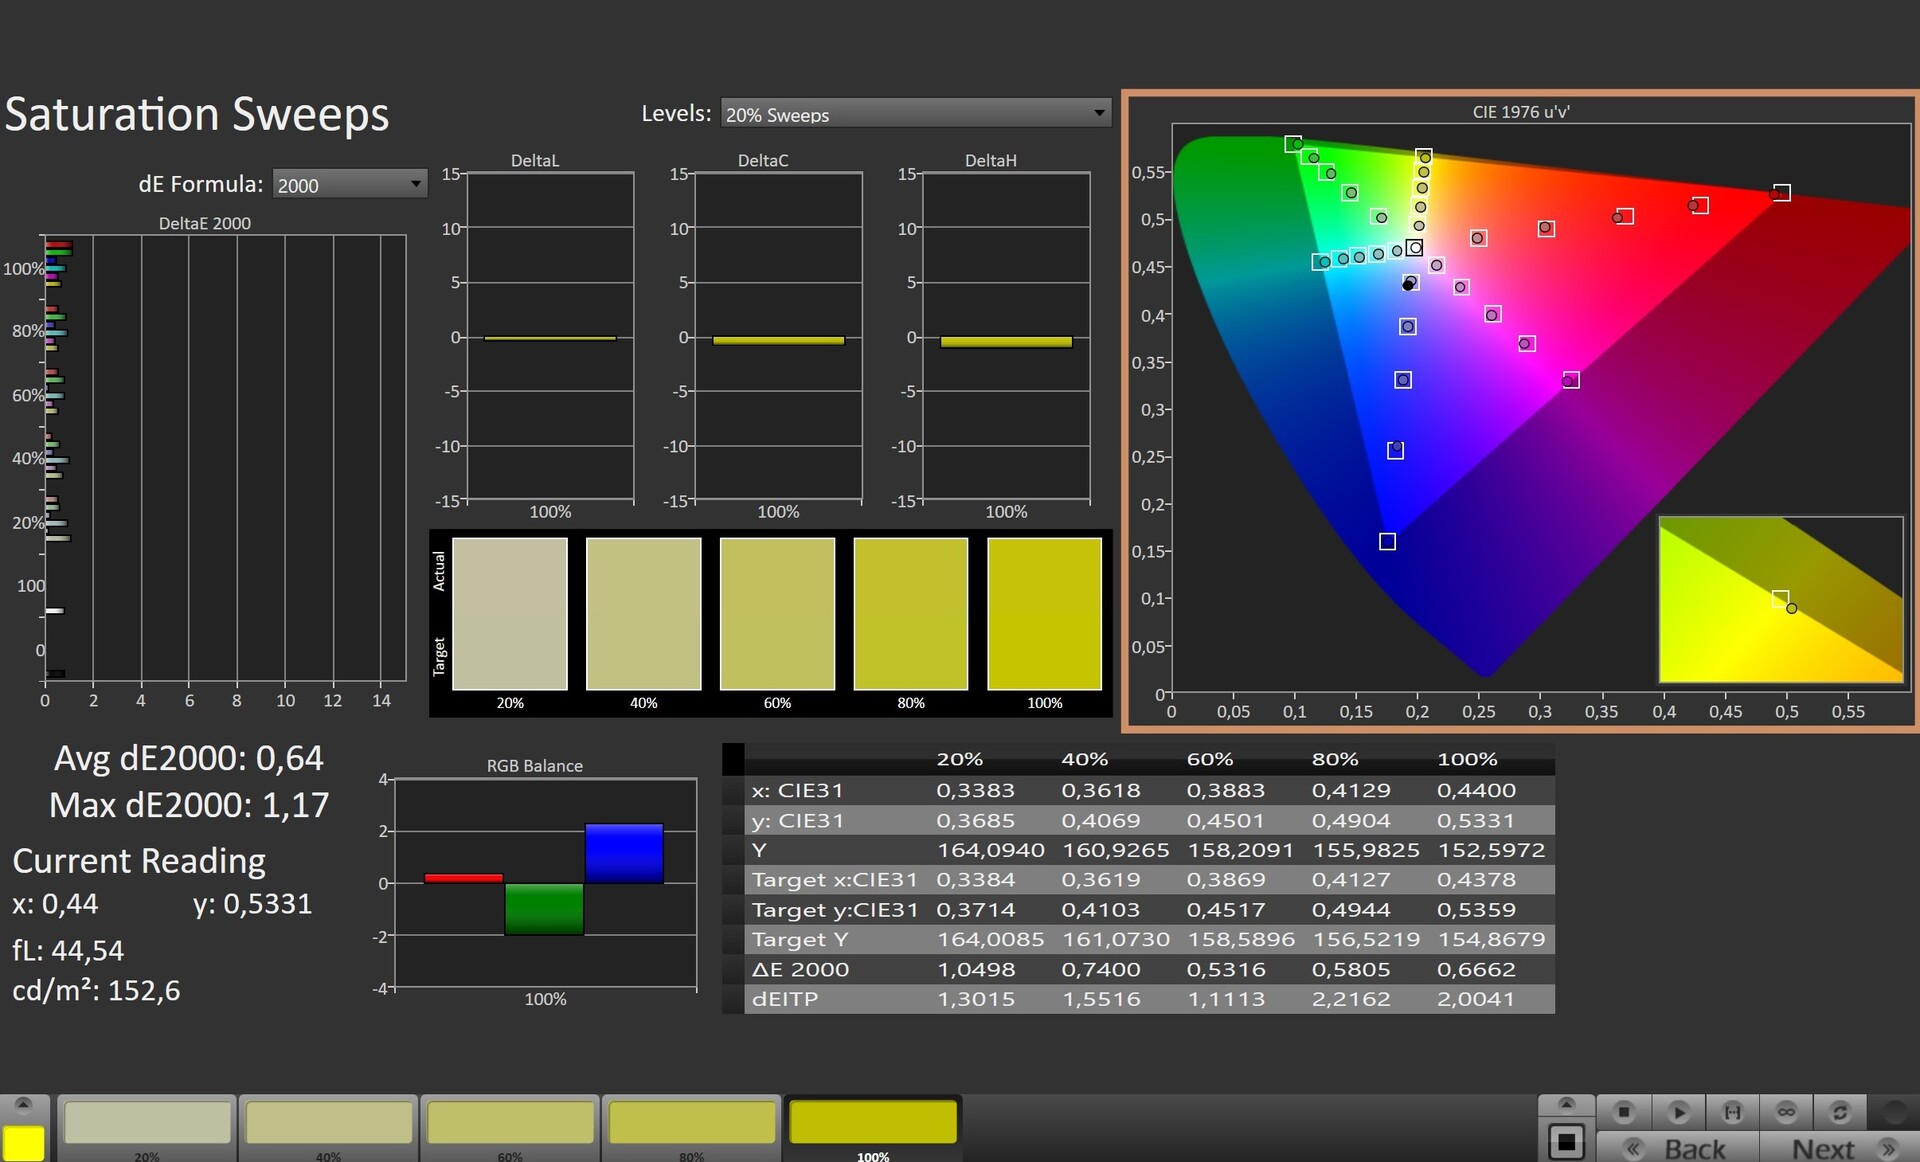Image resolution: width=1920 pixels, height=1162 pixels.
Task: Click the black square pattern icon
Action: pyautogui.click(x=1566, y=1141)
